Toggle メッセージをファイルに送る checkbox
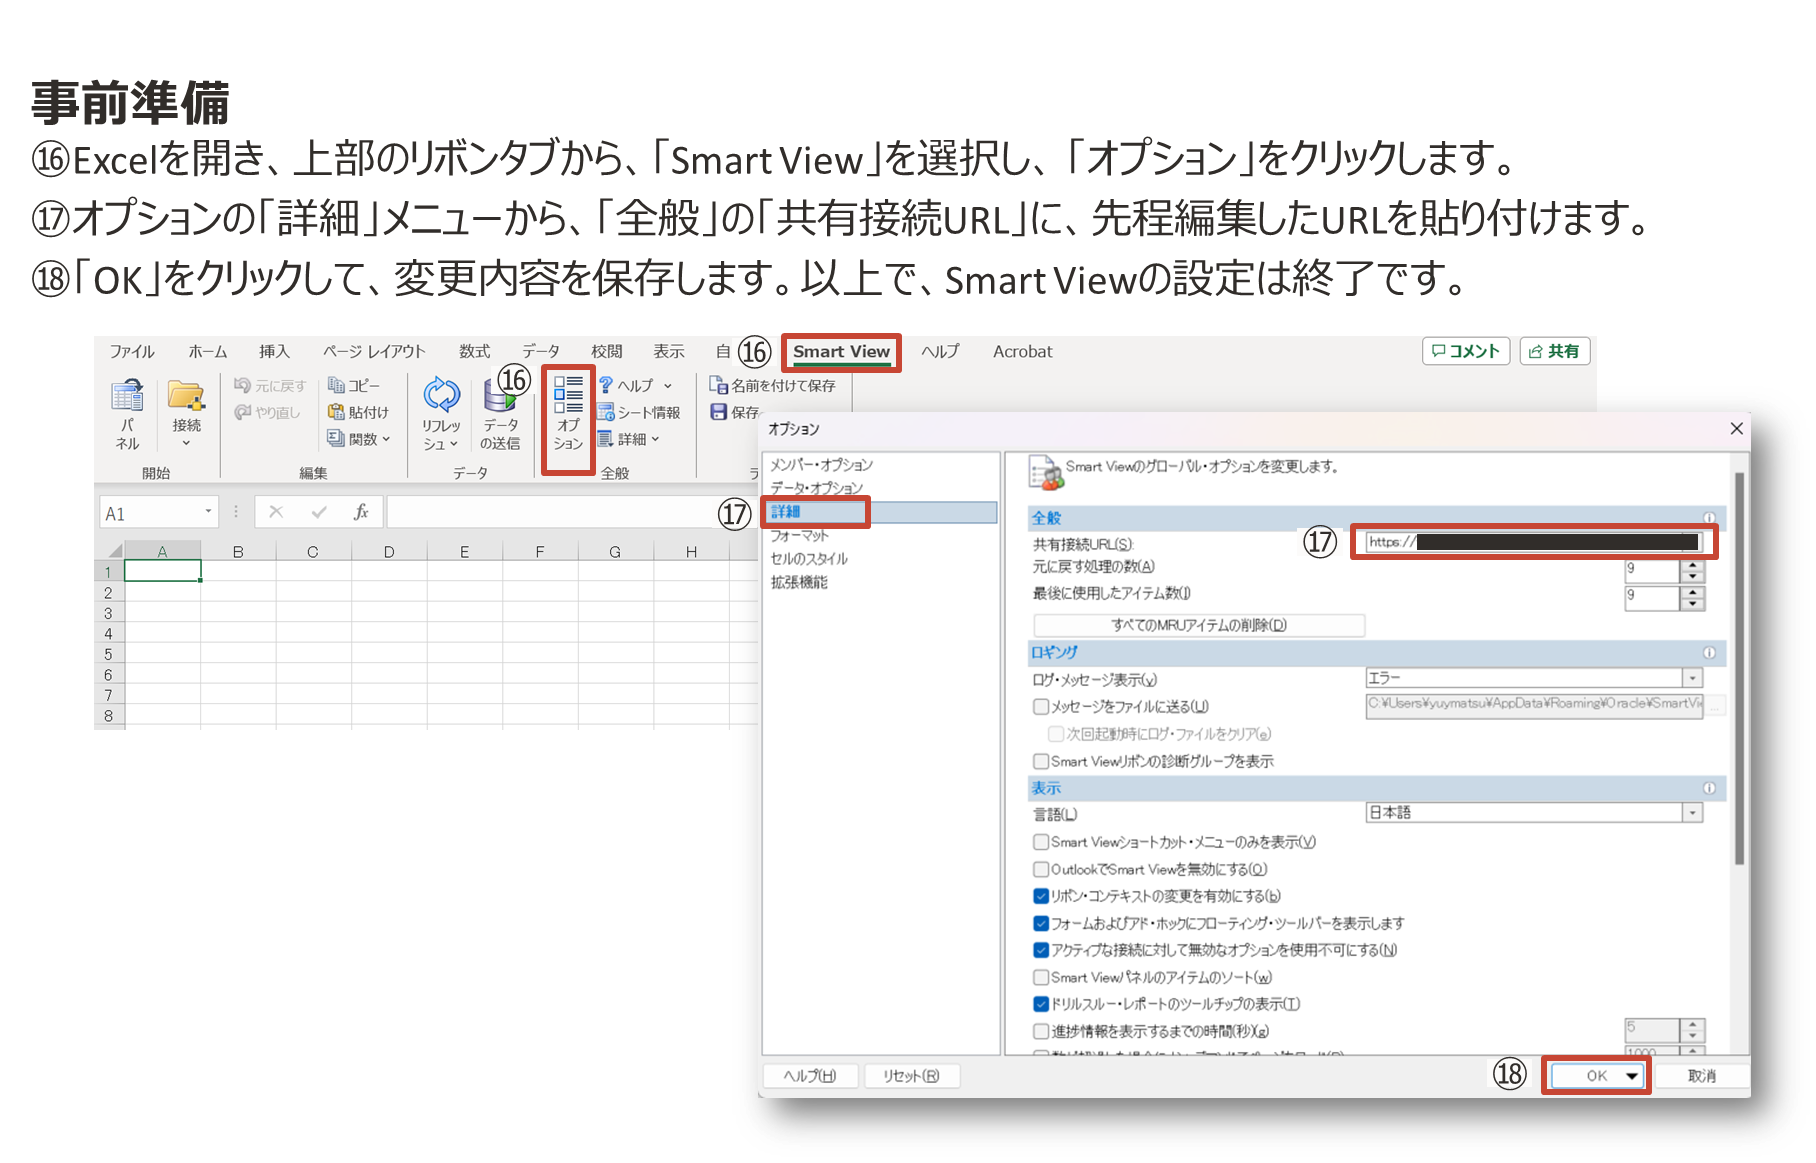This screenshot has height=1163, width=1816. click(1041, 707)
